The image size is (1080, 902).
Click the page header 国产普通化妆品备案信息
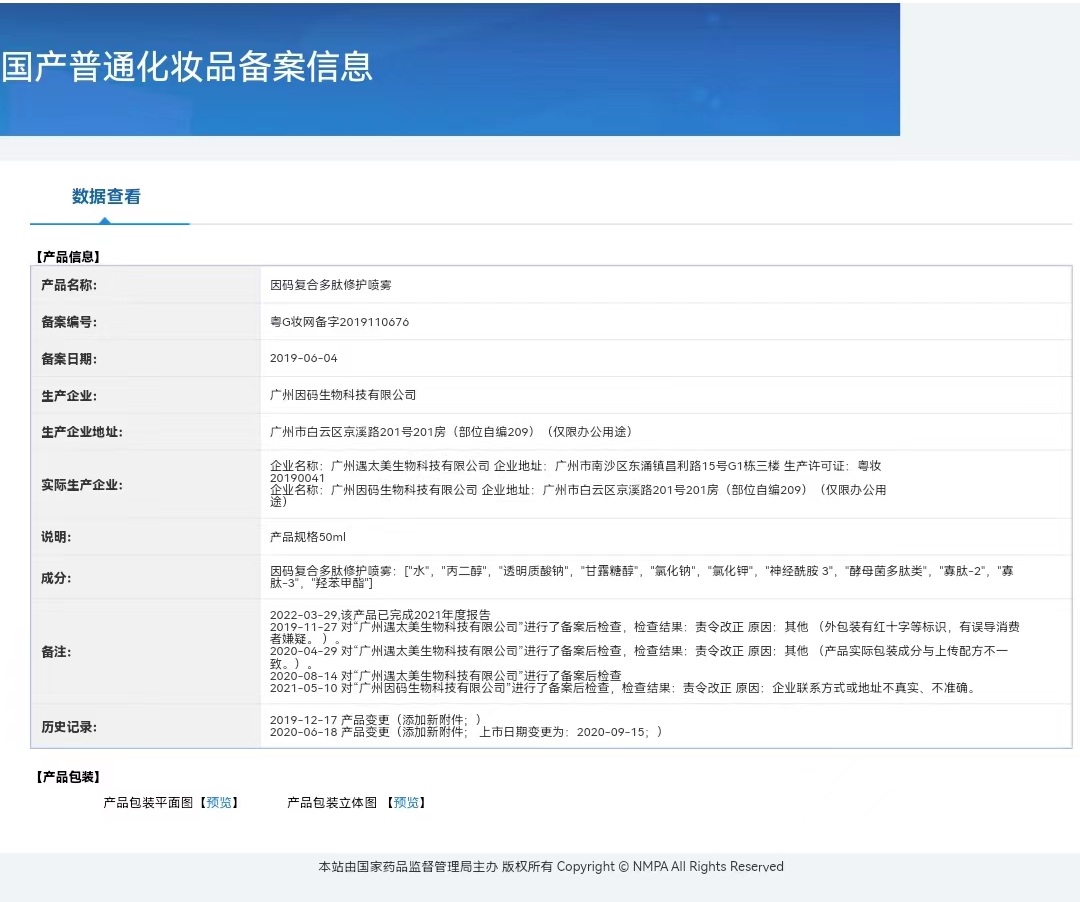(x=186, y=68)
